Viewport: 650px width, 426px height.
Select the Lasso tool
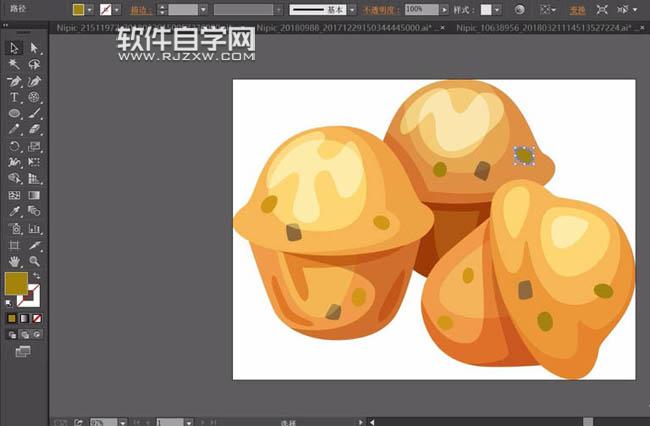34,64
